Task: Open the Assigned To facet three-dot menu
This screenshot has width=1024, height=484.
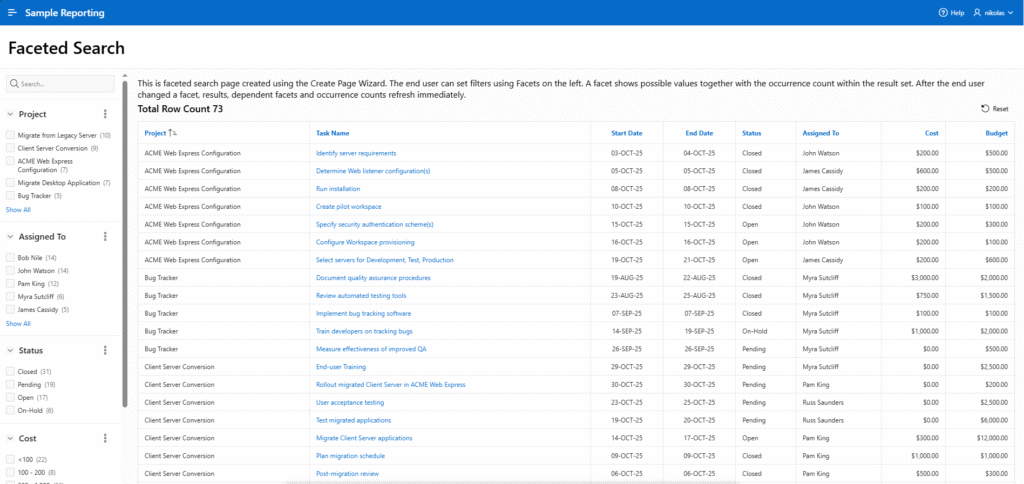Action: tap(105, 237)
